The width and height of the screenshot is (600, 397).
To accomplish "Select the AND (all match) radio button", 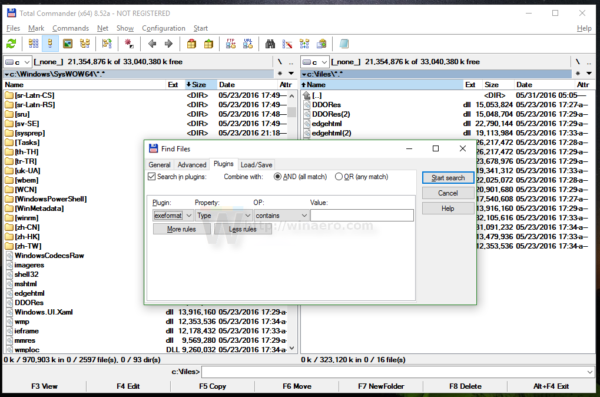I will [277, 176].
